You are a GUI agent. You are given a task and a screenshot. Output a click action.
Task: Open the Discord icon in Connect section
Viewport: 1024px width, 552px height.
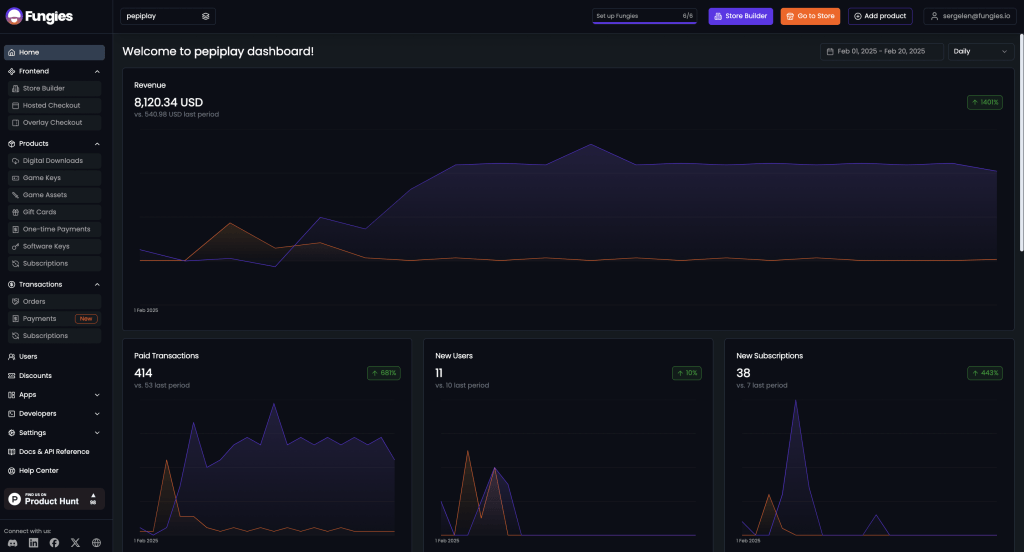tap(12, 543)
